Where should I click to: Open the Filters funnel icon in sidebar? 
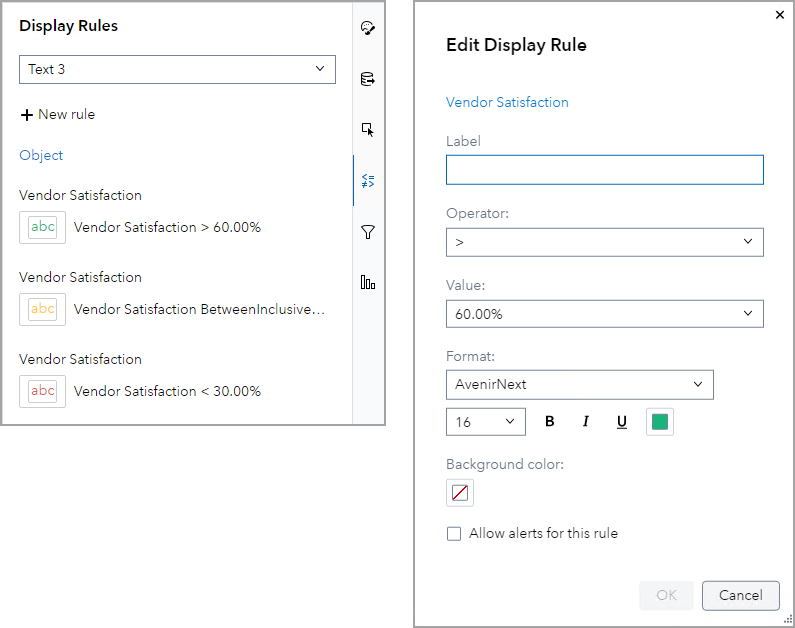[368, 232]
